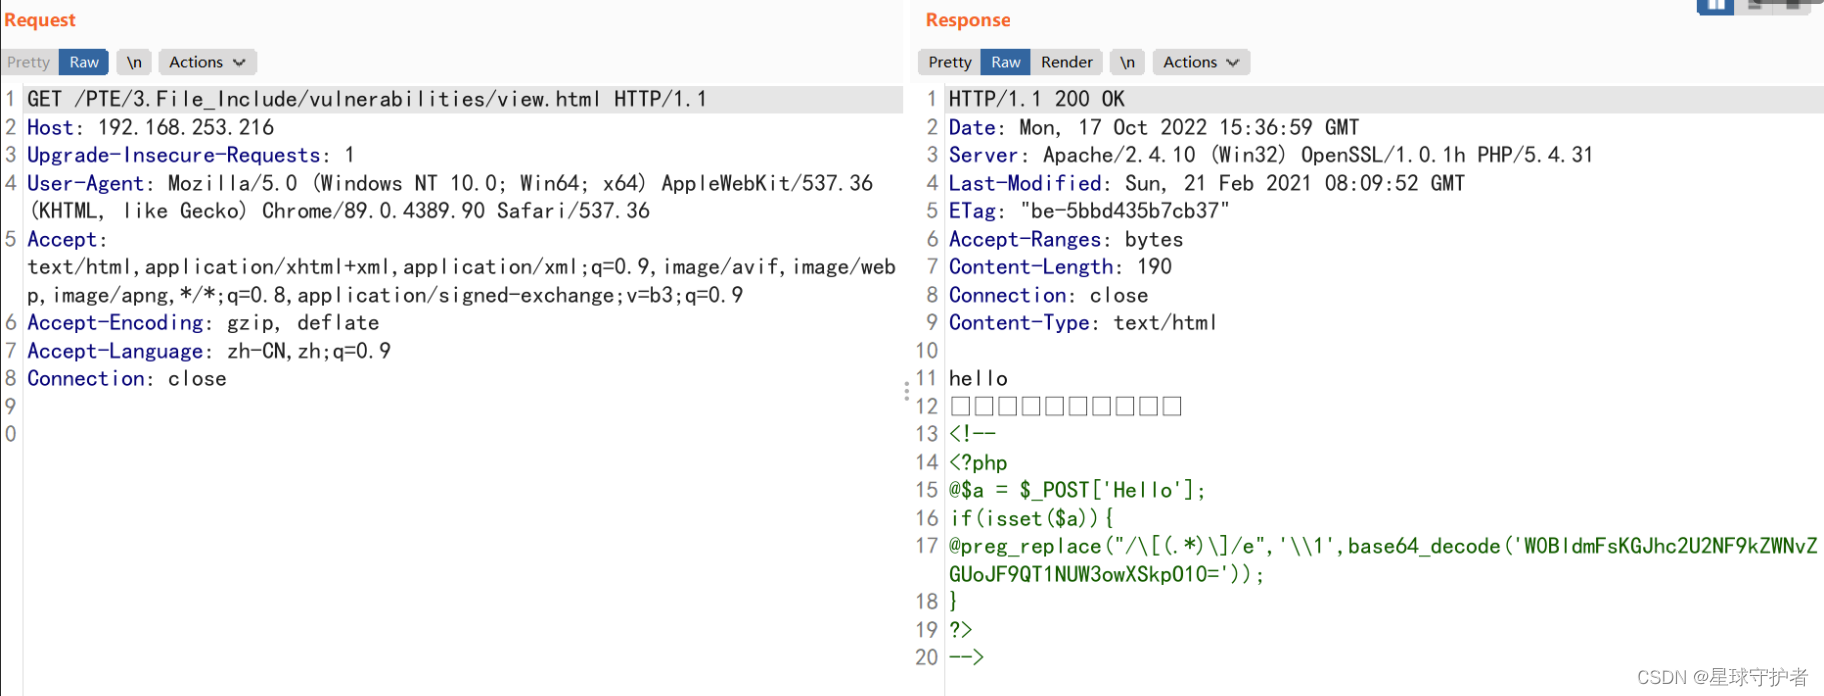Click the splitter handle dots between panels
This screenshot has width=1824, height=696.
(x=907, y=391)
